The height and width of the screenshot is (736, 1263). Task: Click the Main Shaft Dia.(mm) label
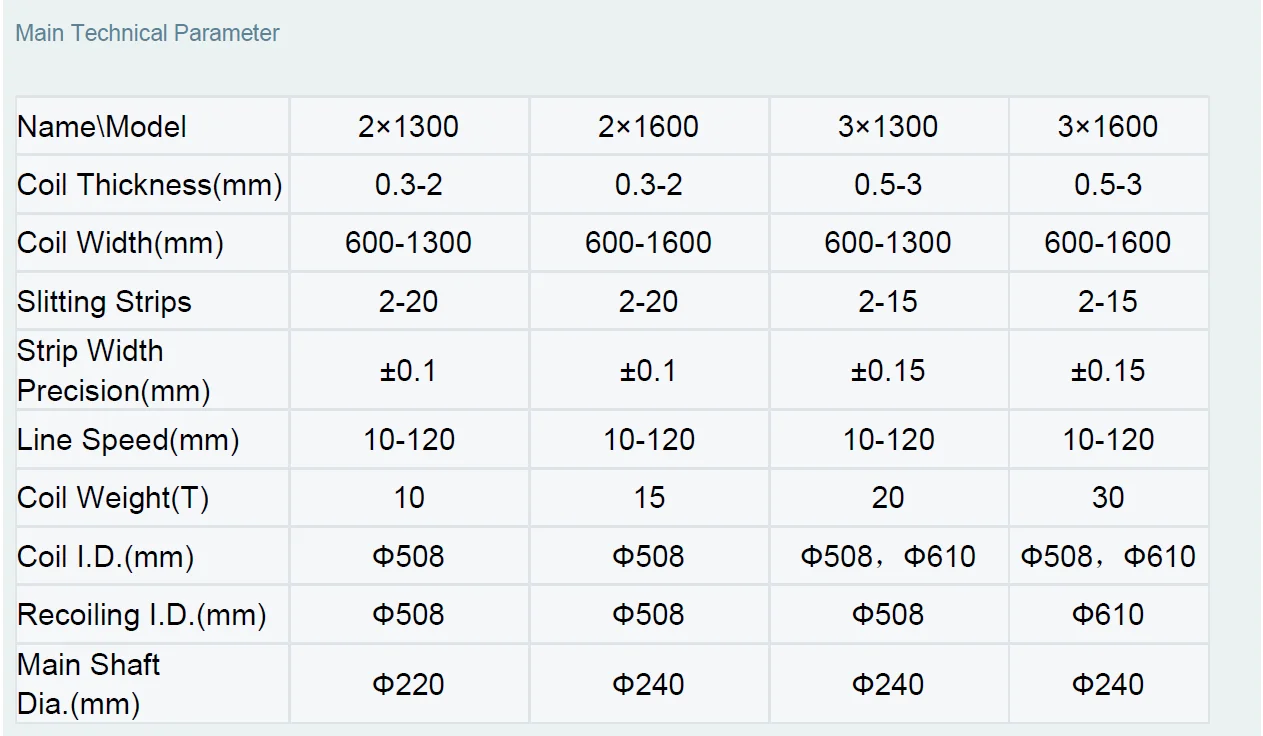[x=89, y=684]
